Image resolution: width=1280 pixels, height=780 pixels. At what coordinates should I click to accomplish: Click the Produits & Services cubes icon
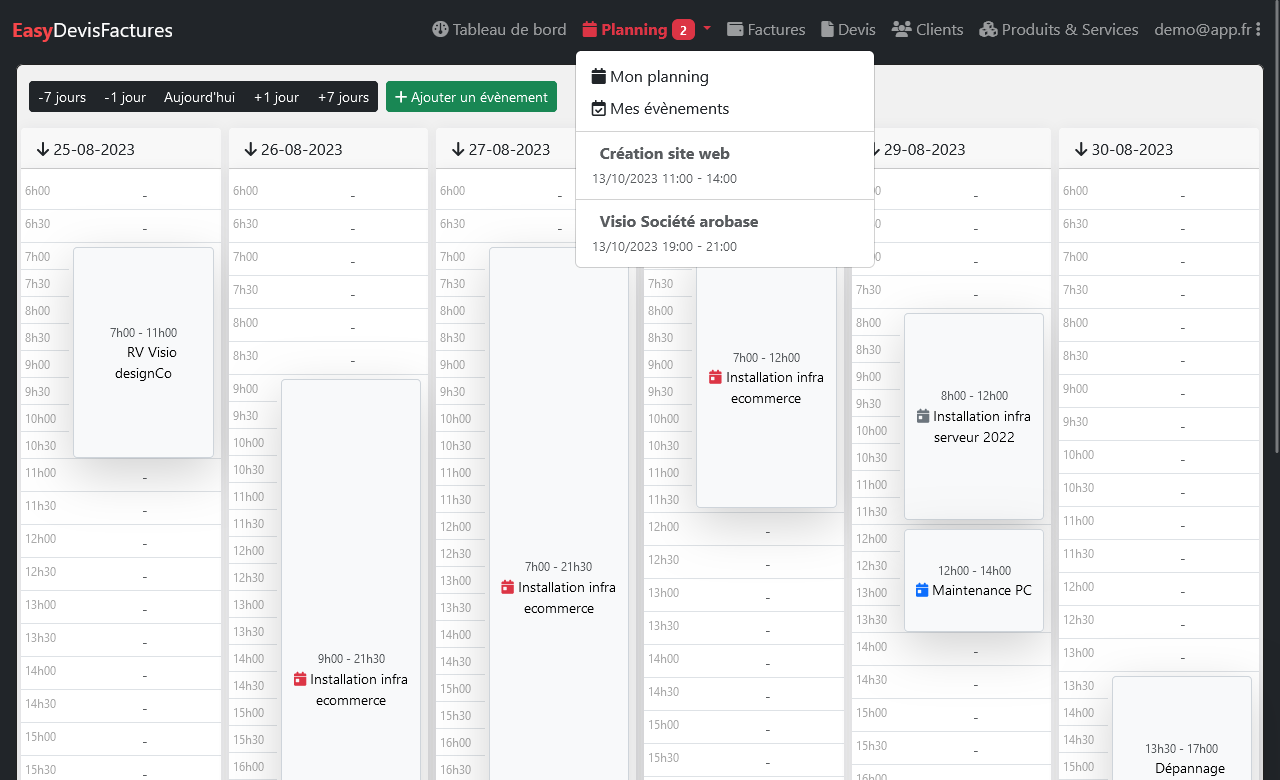tap(988, 29)
